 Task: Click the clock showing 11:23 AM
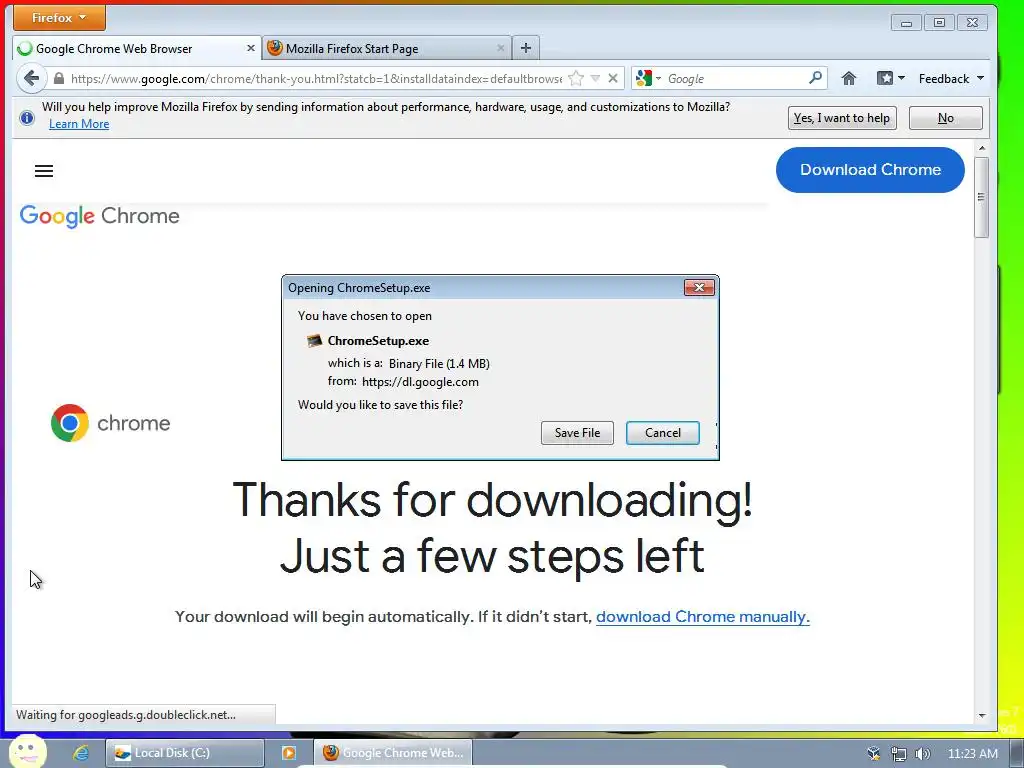pyautogui.click(x=972, y=754)
